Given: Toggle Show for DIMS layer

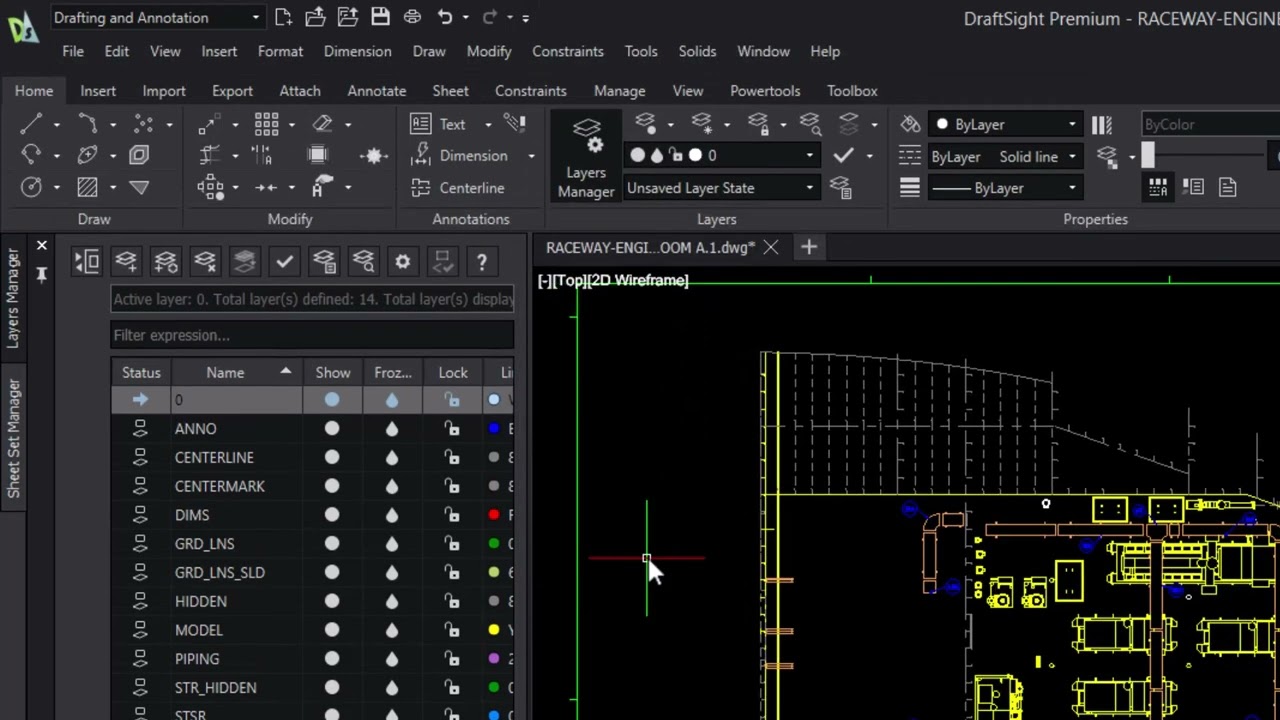Looking at the screenshot, I should coord(332,515).
